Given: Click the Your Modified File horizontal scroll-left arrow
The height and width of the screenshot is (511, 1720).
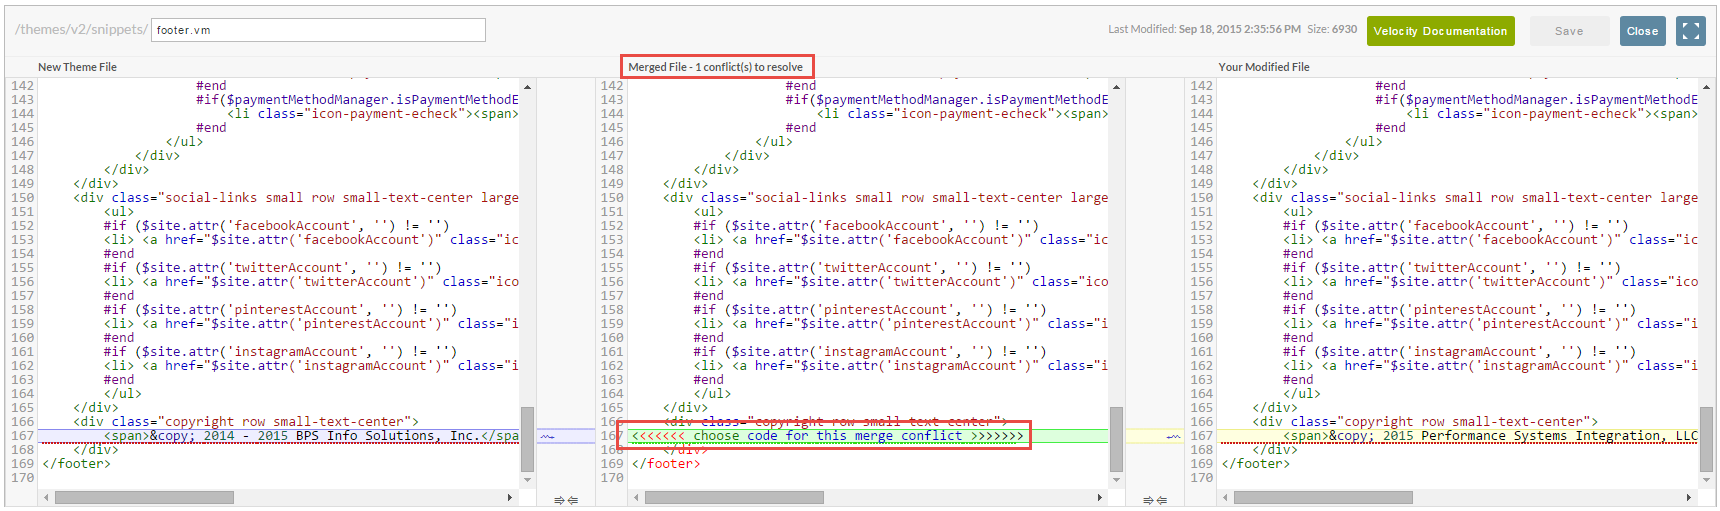Looking at the screenshot, I should [1224, 497].
